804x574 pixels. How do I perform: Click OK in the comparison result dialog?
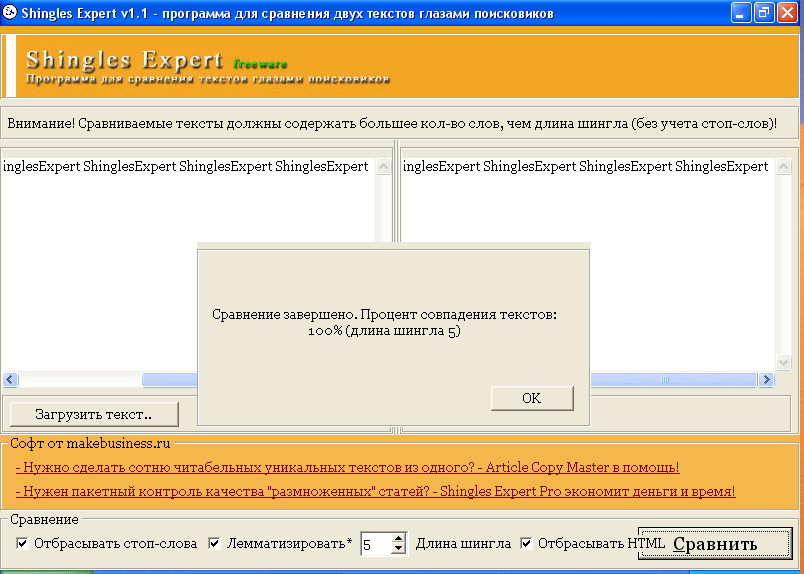tap(532, 398)
